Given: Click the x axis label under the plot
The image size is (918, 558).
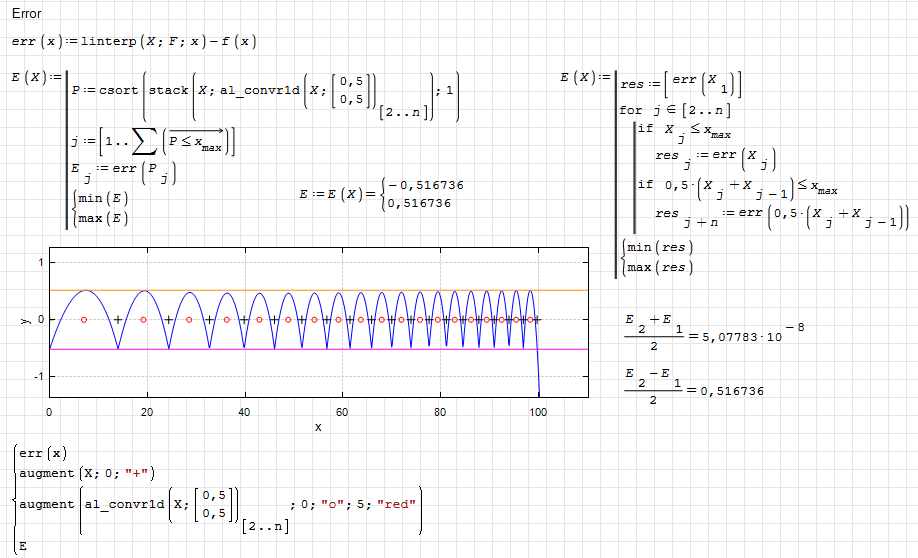Looking at the screenshot, I should coord(318,427).
